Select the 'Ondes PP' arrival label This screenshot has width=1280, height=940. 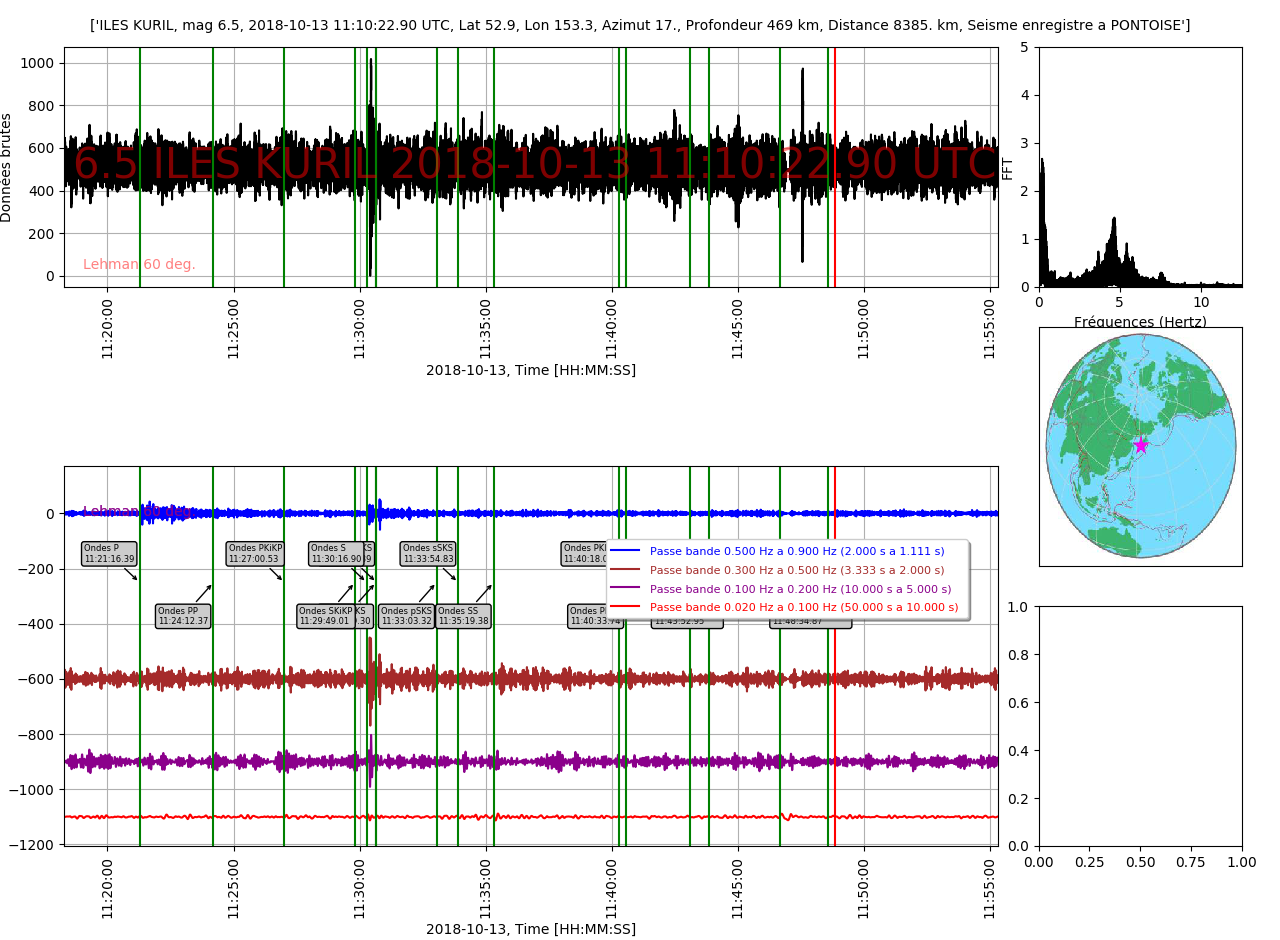tap(183, 616)
